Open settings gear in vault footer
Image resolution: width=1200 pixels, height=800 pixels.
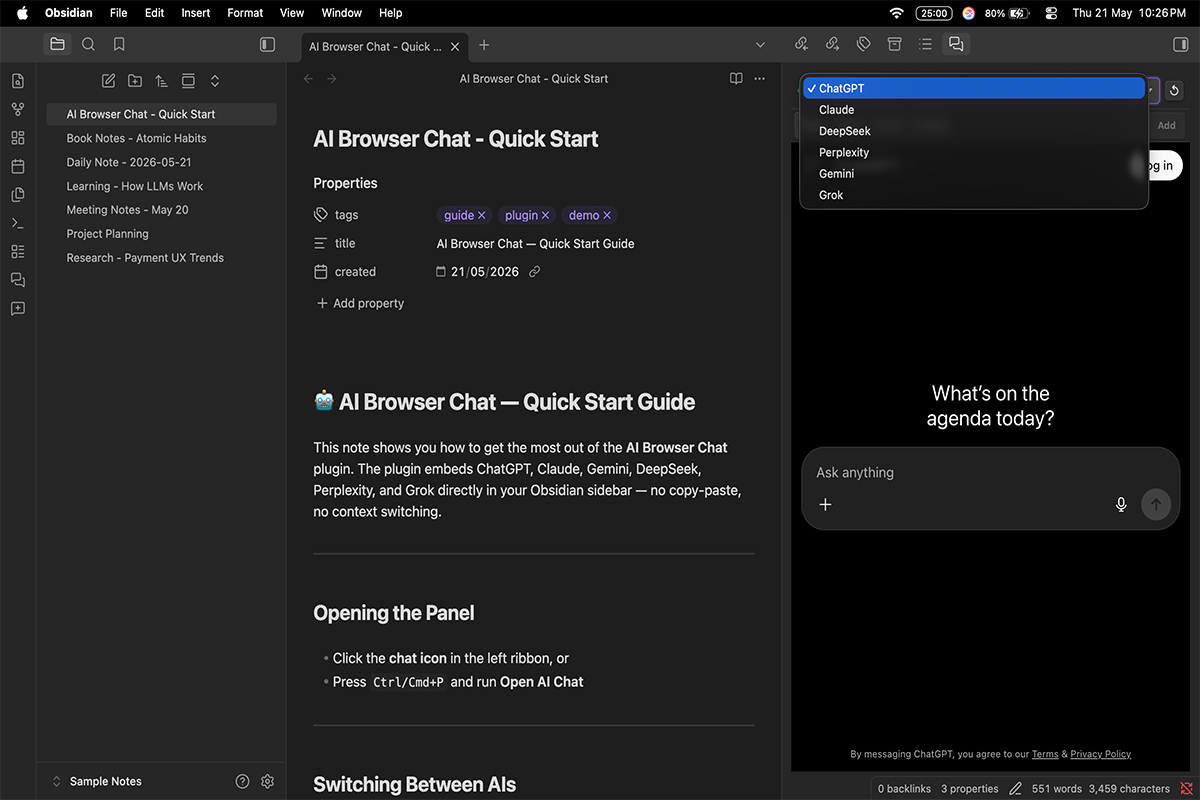[267, 781]
